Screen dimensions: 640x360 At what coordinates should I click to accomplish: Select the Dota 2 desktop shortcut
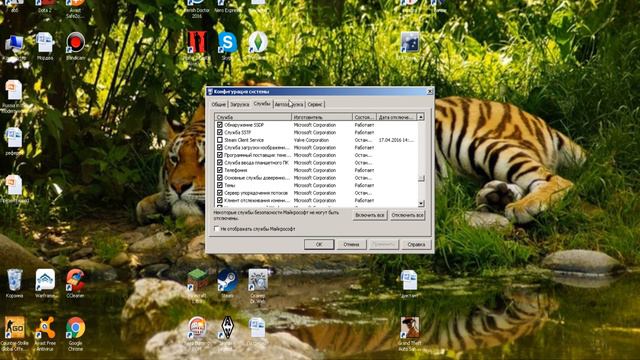[45, 6]
